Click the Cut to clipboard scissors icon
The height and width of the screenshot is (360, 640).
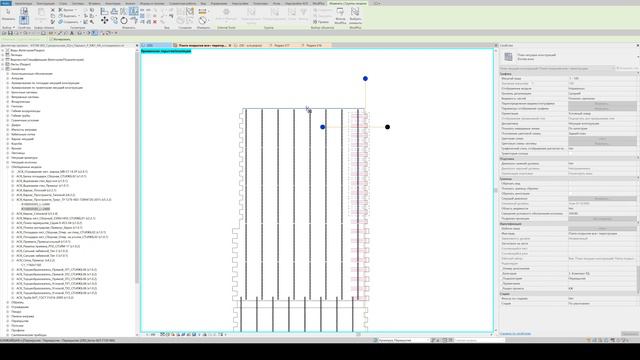tap(53, 10)
